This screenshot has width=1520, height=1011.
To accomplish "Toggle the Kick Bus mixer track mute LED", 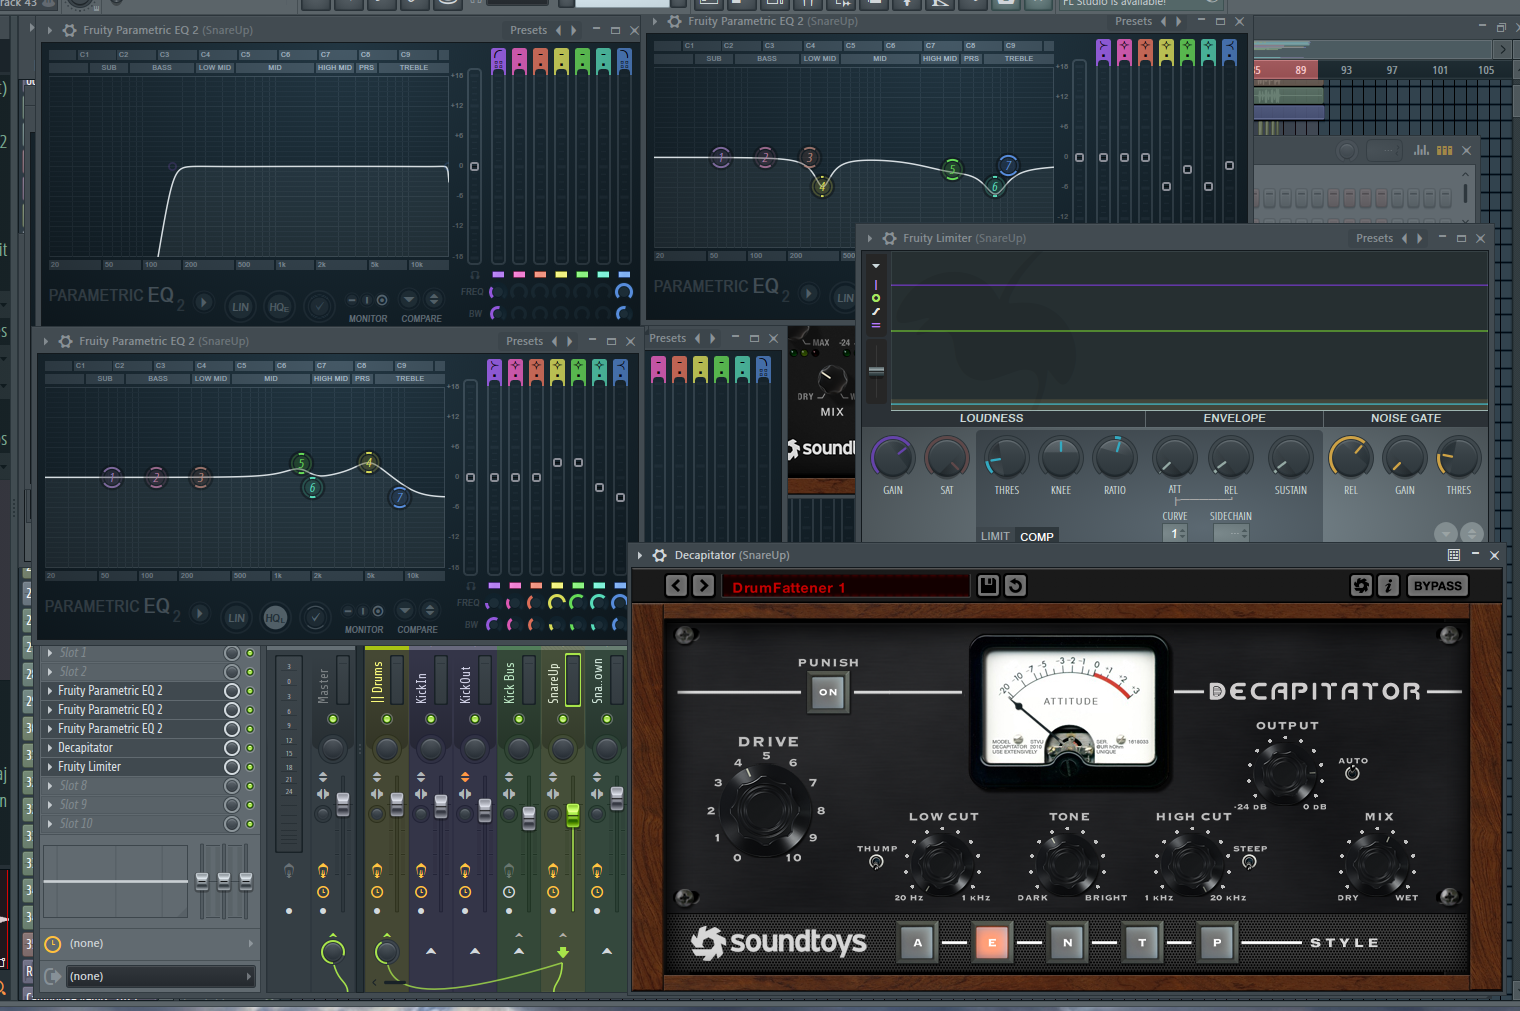I will [x=519, y=719].
